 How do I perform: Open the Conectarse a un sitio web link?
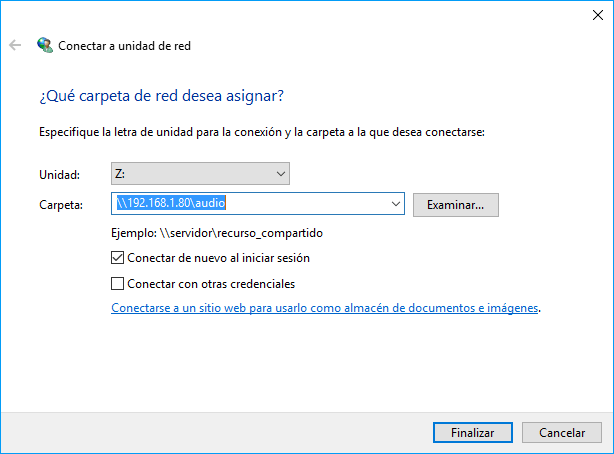325,308
